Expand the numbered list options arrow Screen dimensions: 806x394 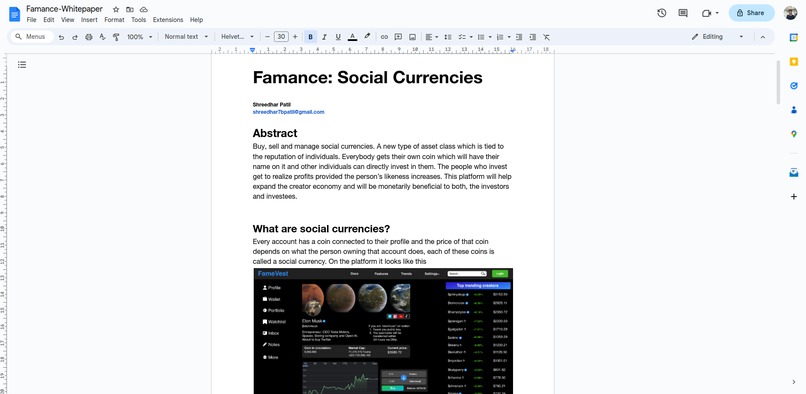509,37
